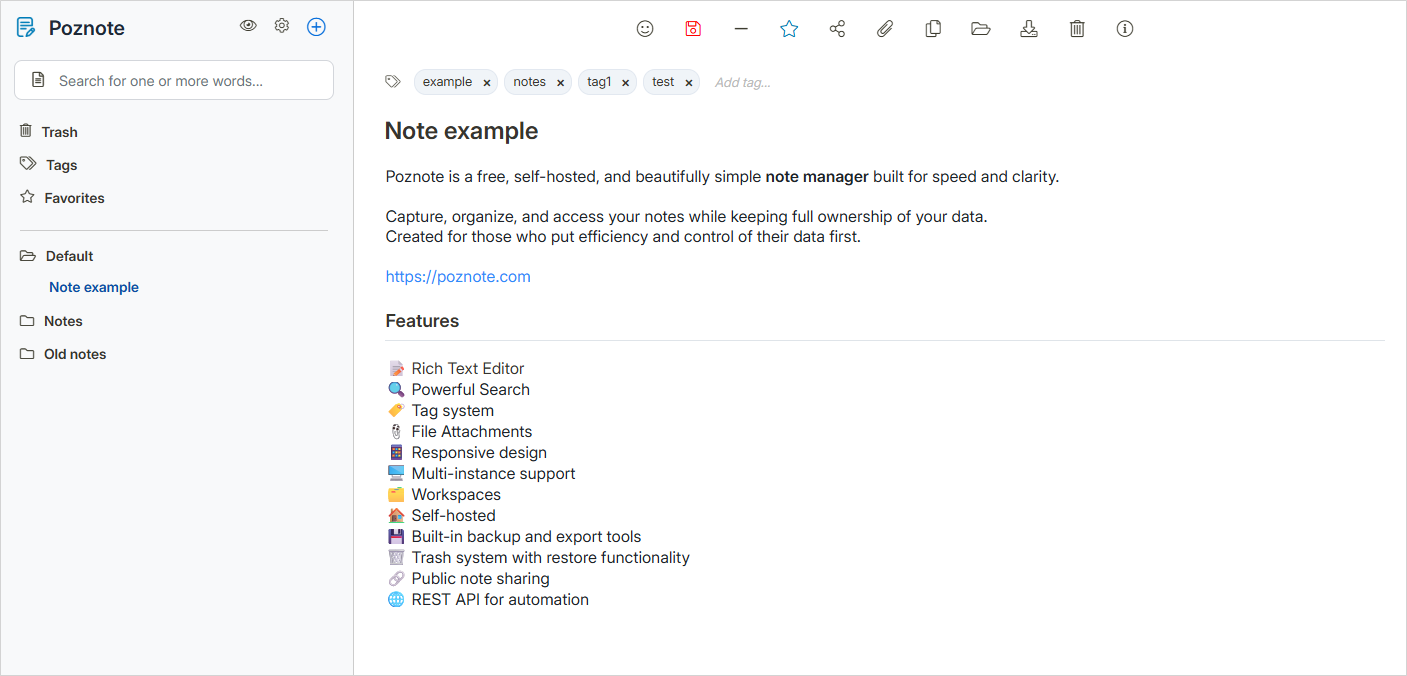The image size is (1407, 676).
Task: Share the Note example publicly
Action: tap(837, 28)
